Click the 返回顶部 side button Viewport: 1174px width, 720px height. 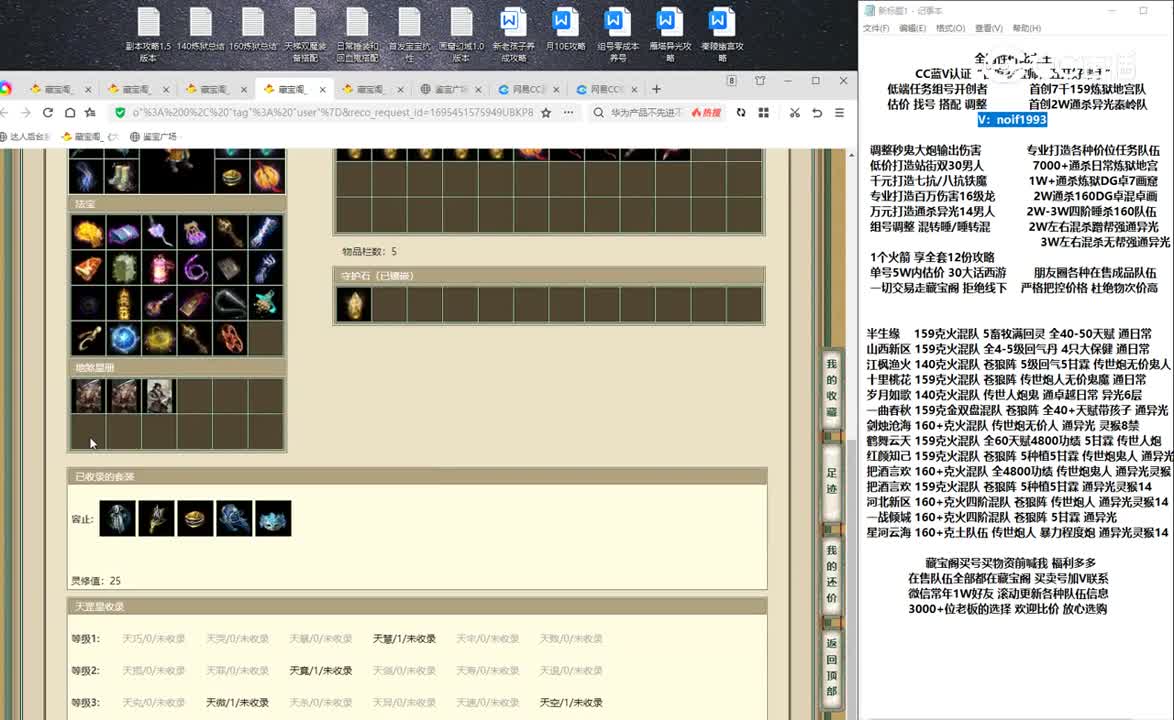tap(831, 667)
